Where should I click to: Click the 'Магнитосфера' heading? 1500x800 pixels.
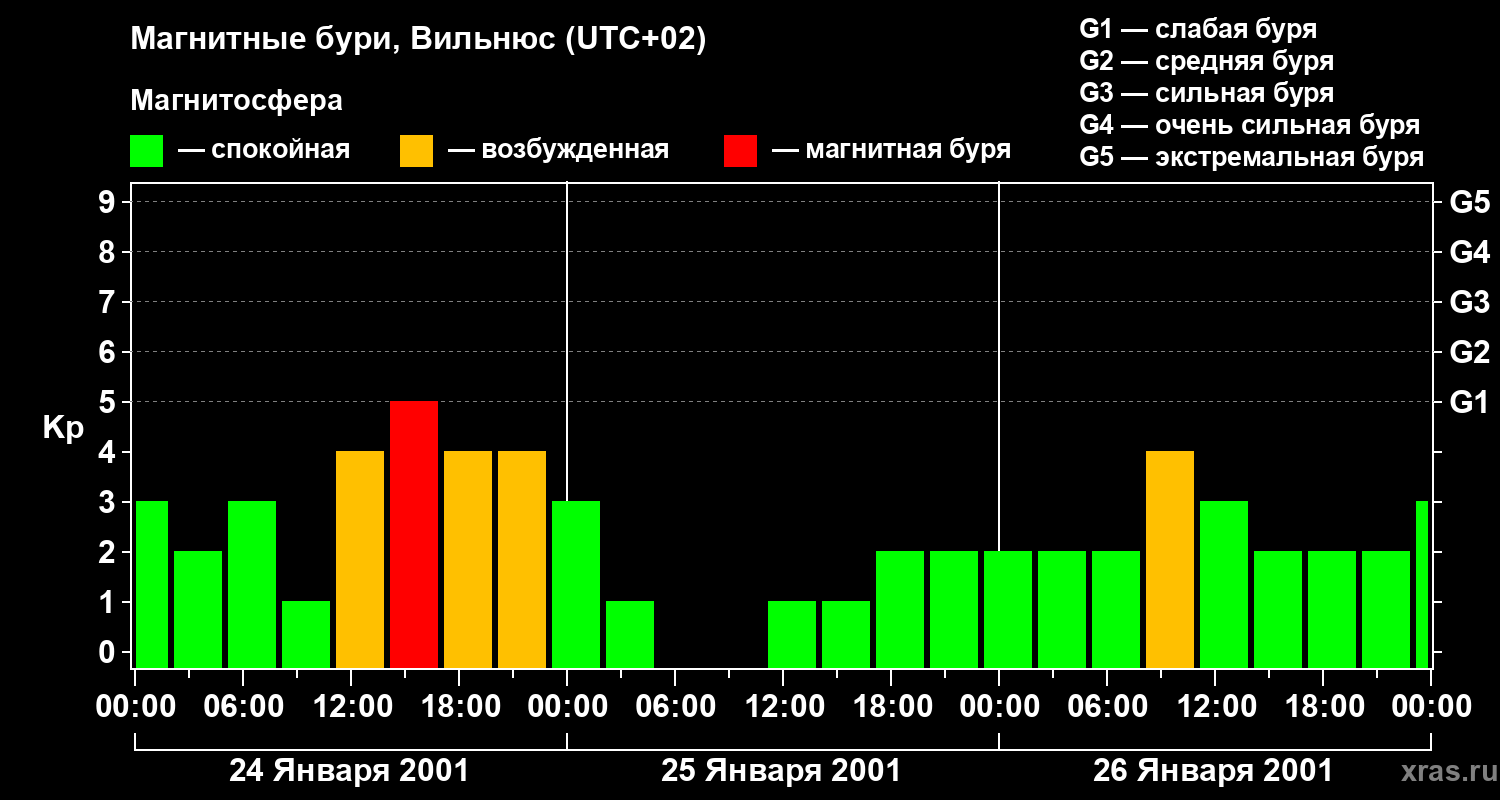[x=236, y=101]
